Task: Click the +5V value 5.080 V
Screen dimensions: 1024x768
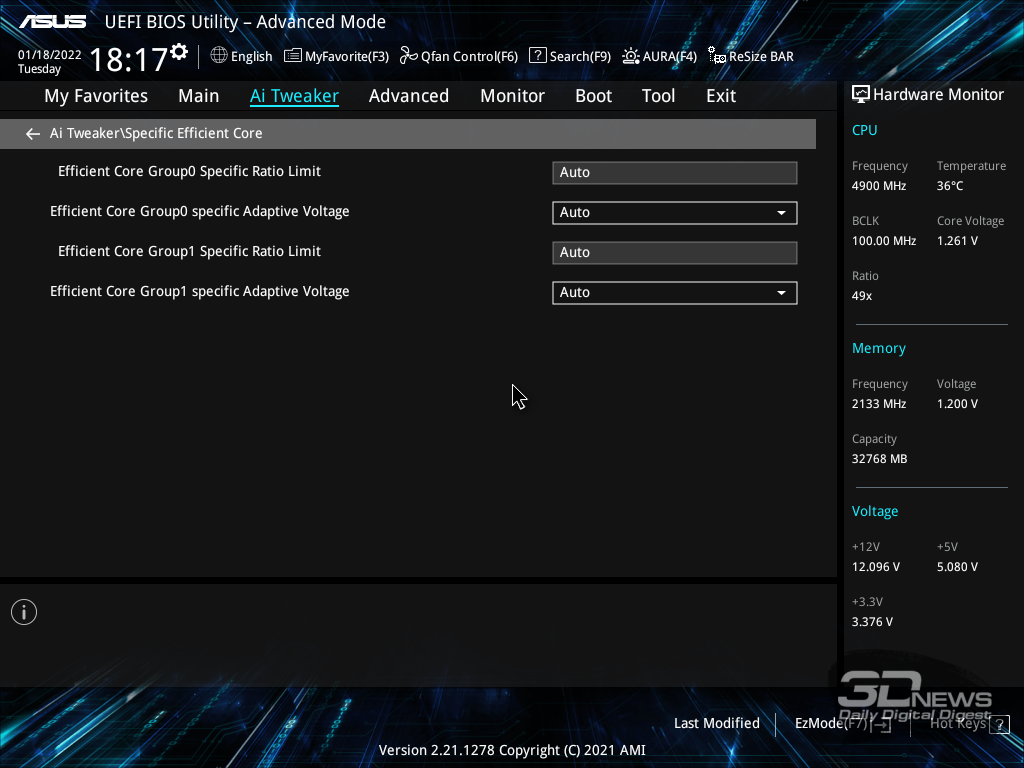Action: coord(957,567)
